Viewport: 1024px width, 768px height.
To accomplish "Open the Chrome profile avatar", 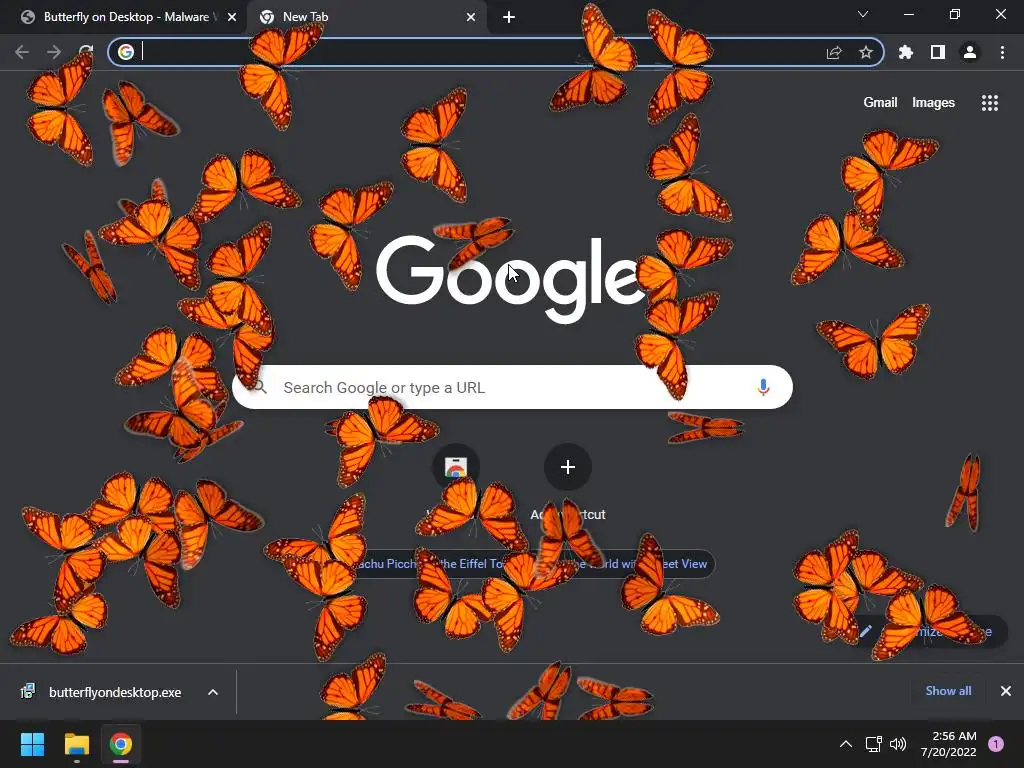I will tap(970, 52).
